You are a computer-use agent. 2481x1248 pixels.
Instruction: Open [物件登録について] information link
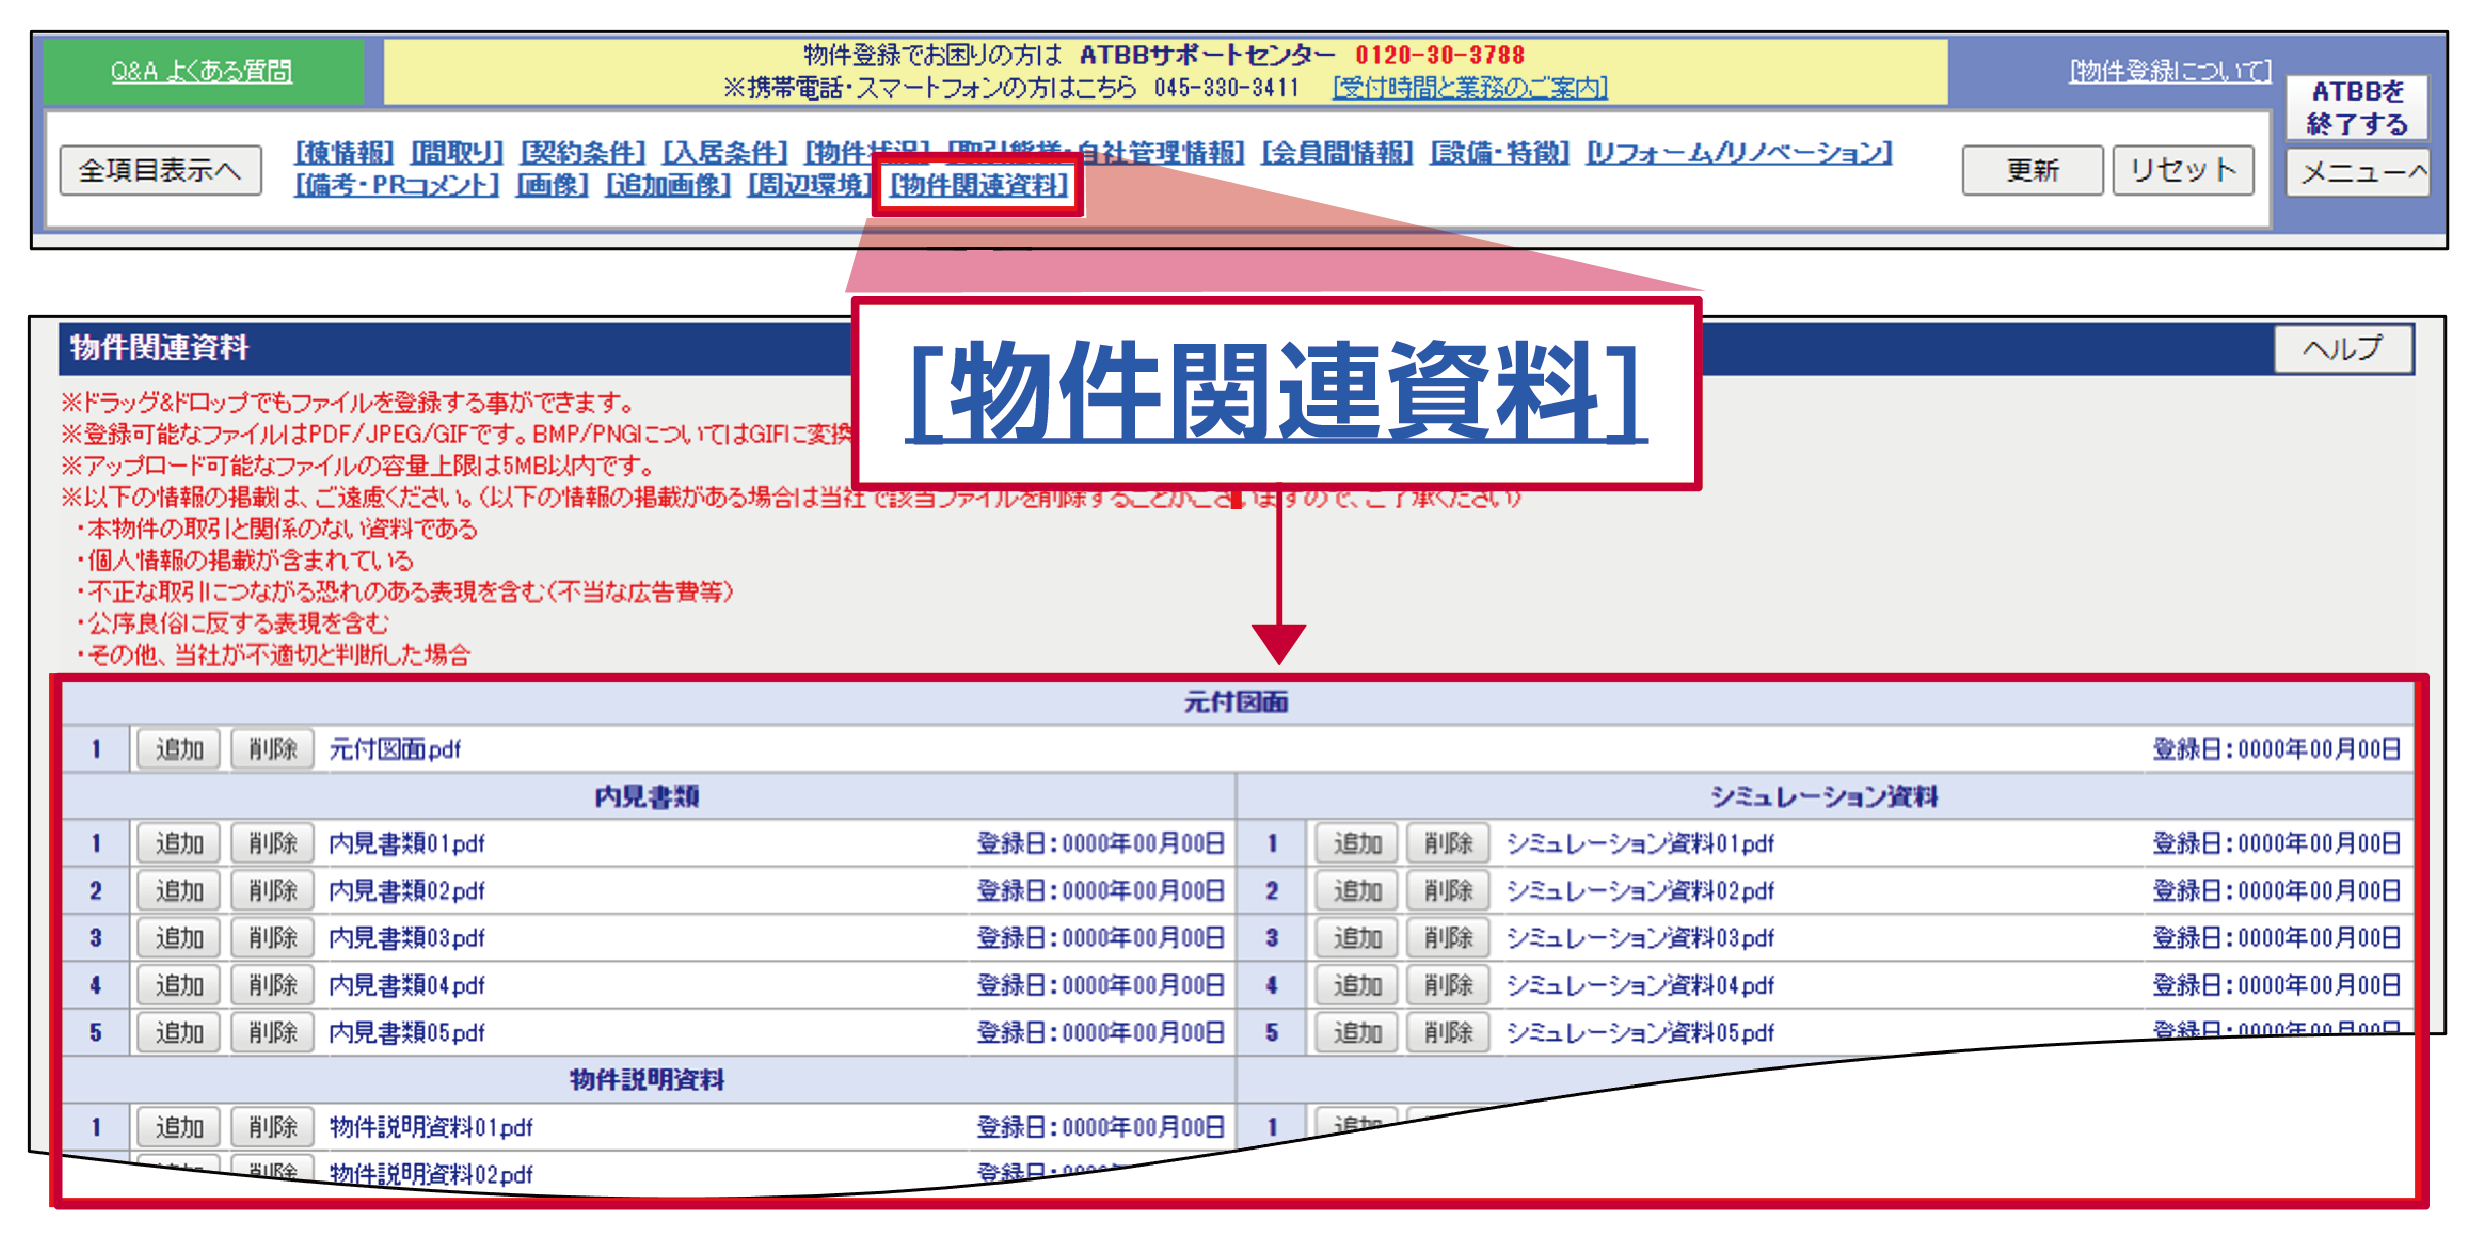[2168, 71]
